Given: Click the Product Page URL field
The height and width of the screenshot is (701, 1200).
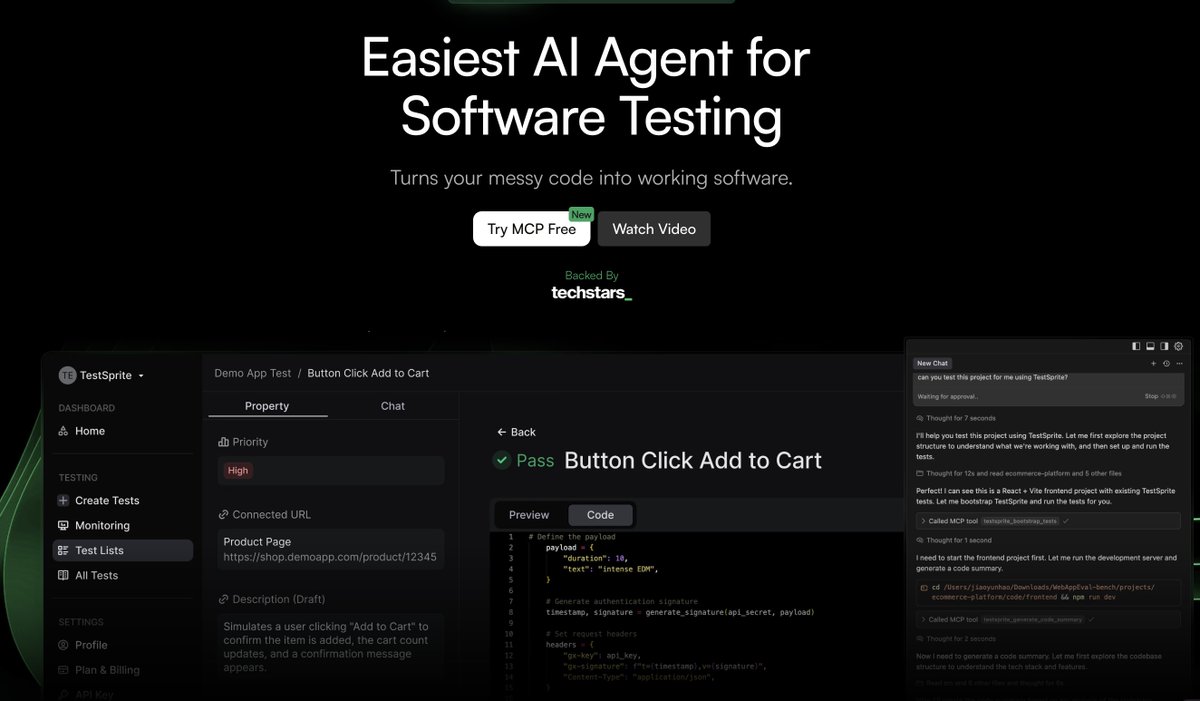Looking at the screenshot, I should point(331,549).
